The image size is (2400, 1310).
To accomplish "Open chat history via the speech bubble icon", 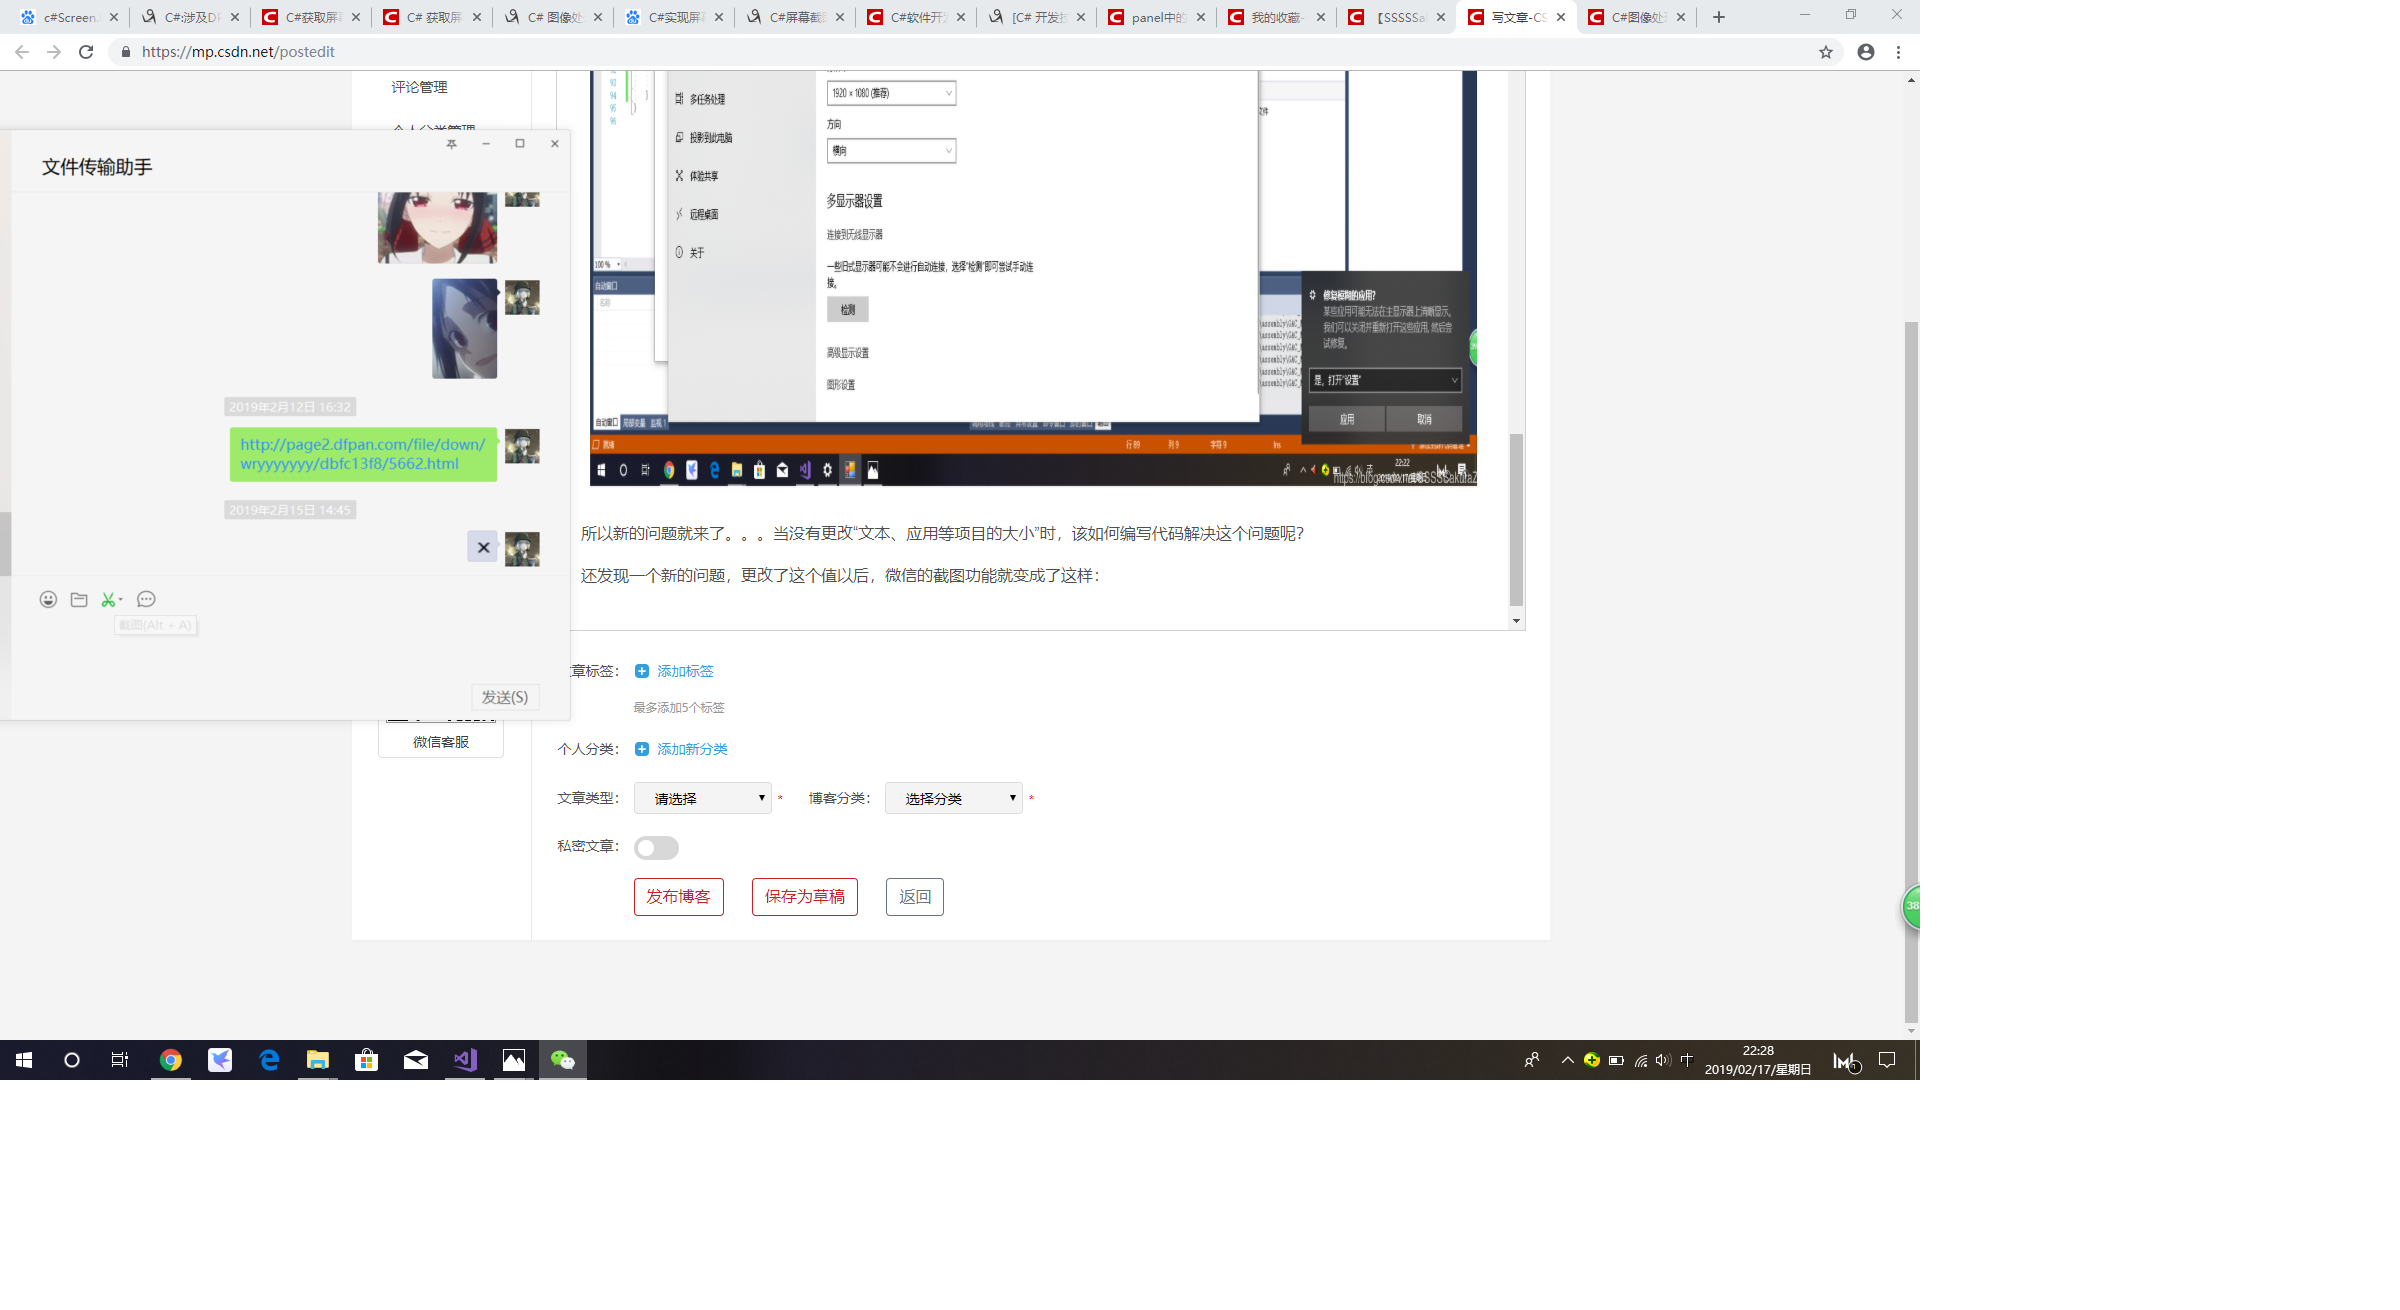I will 146,599.
